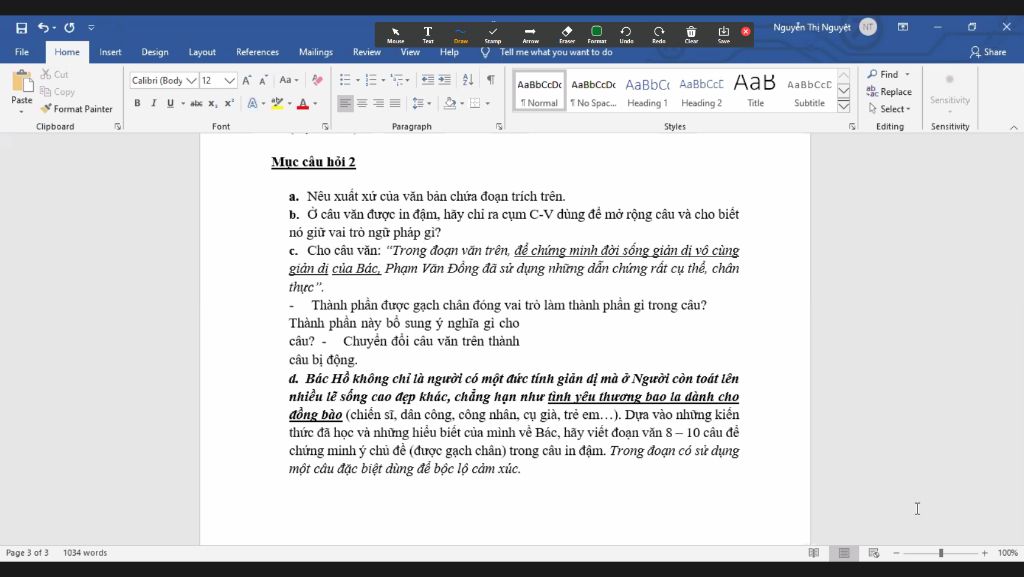1024x577 pixels.
Task: Apply subscript formatting
Action: pos(213,103)
